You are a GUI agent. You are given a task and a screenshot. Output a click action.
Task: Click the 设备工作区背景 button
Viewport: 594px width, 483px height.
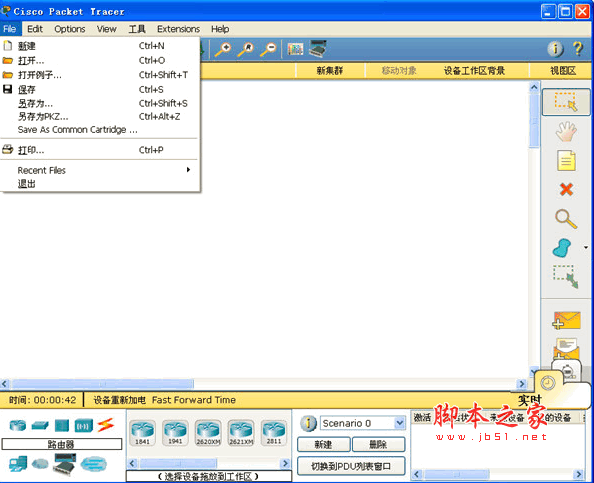tap(474, 70)
